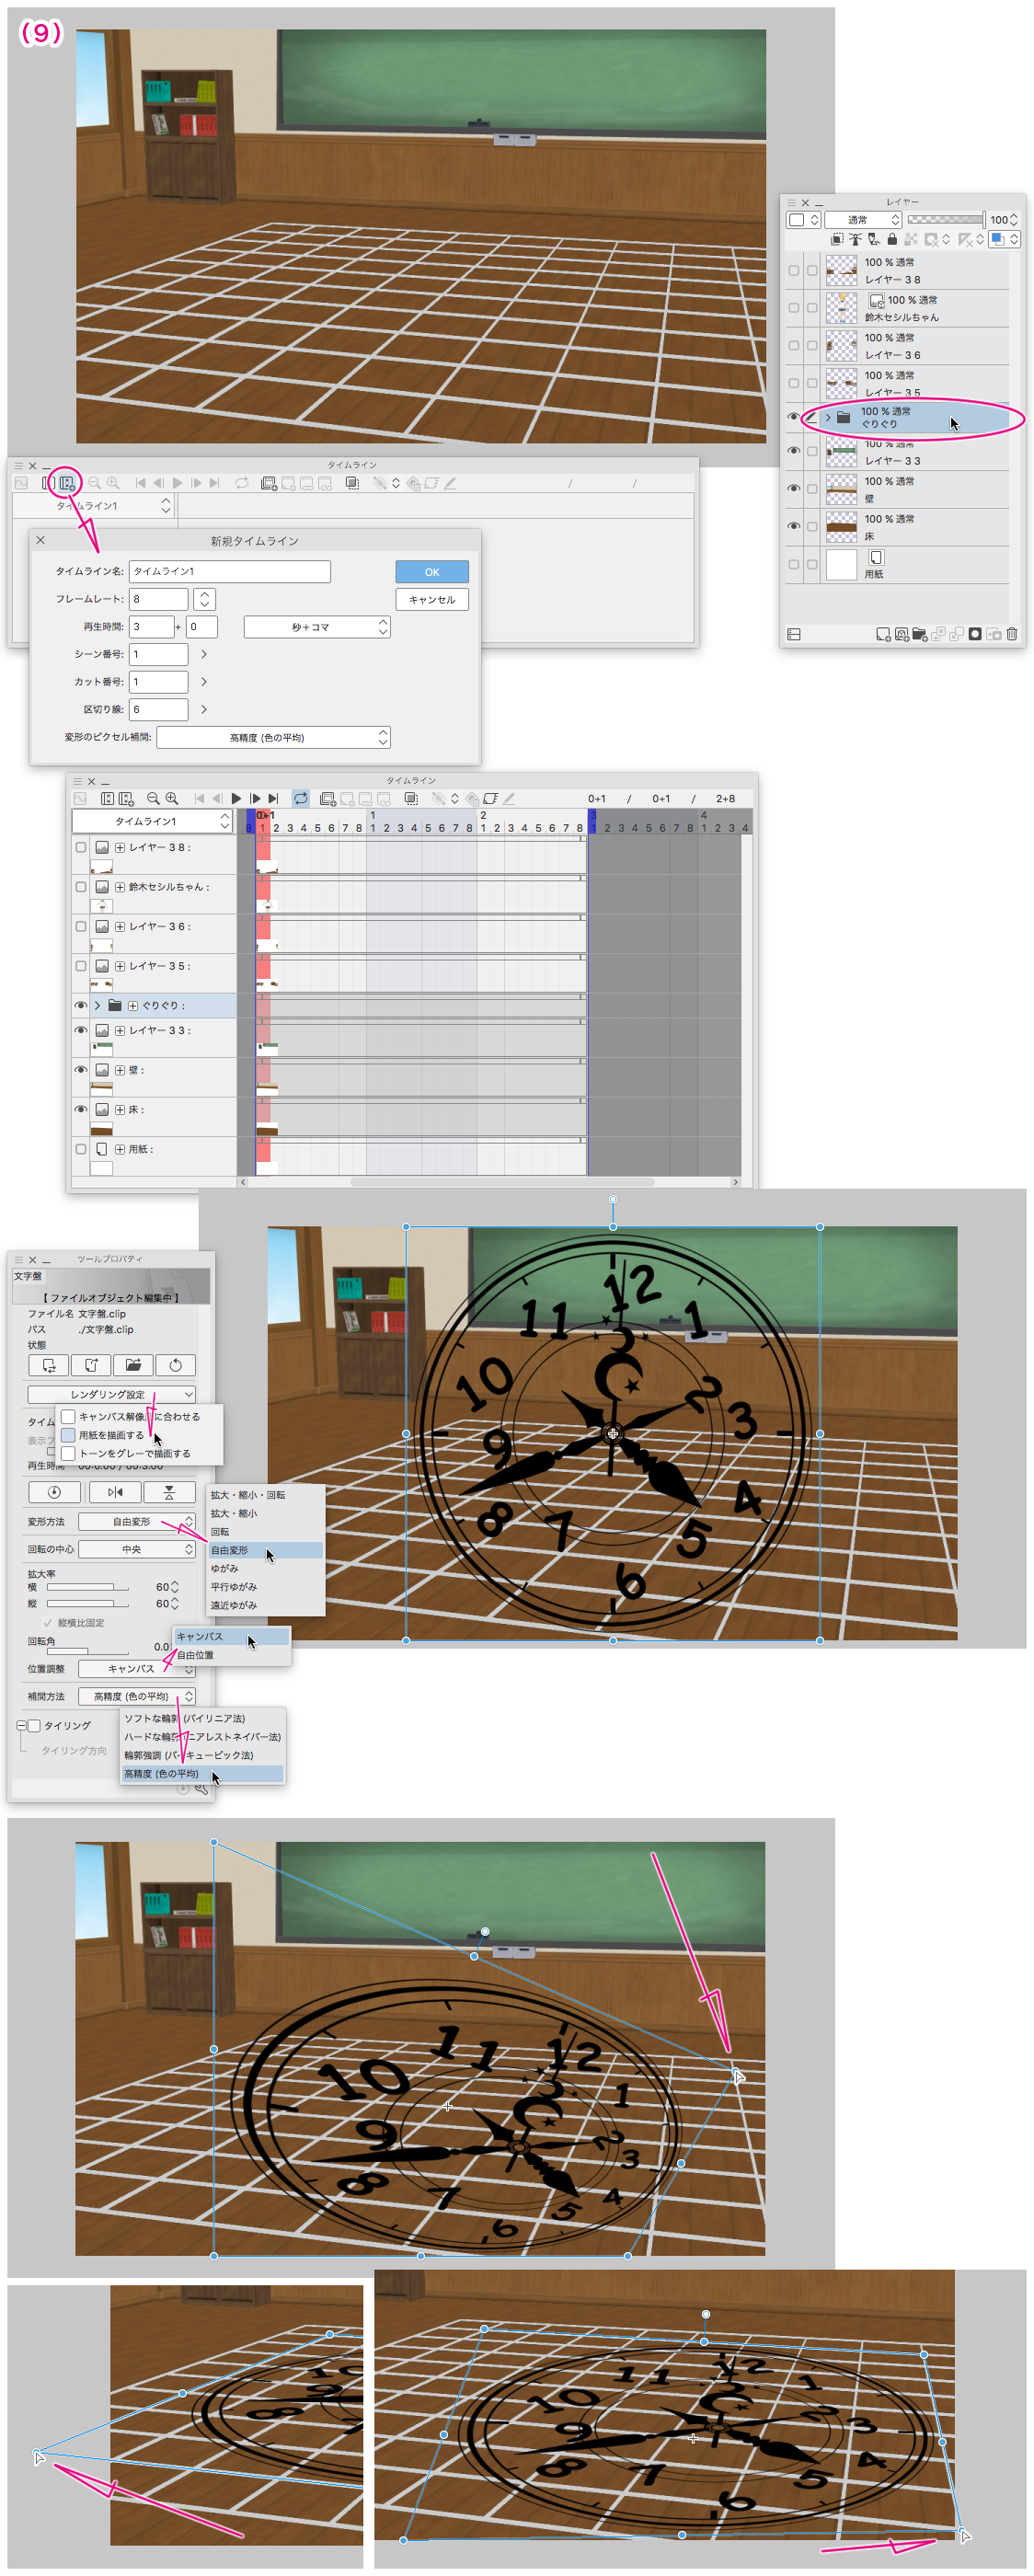Viewport: 1034px width, 2576px height.
Task: Jump to the last frame in the timeline
Action: tap(273, 798)
